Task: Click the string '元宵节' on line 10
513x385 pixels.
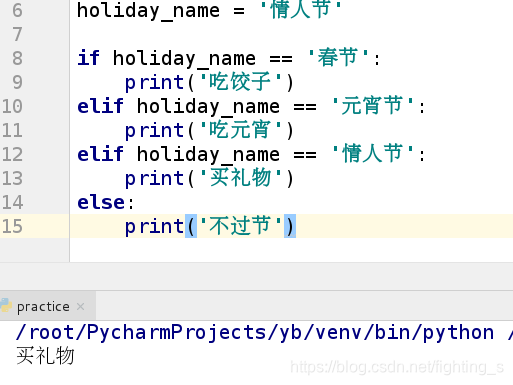Action: point(372,105)
